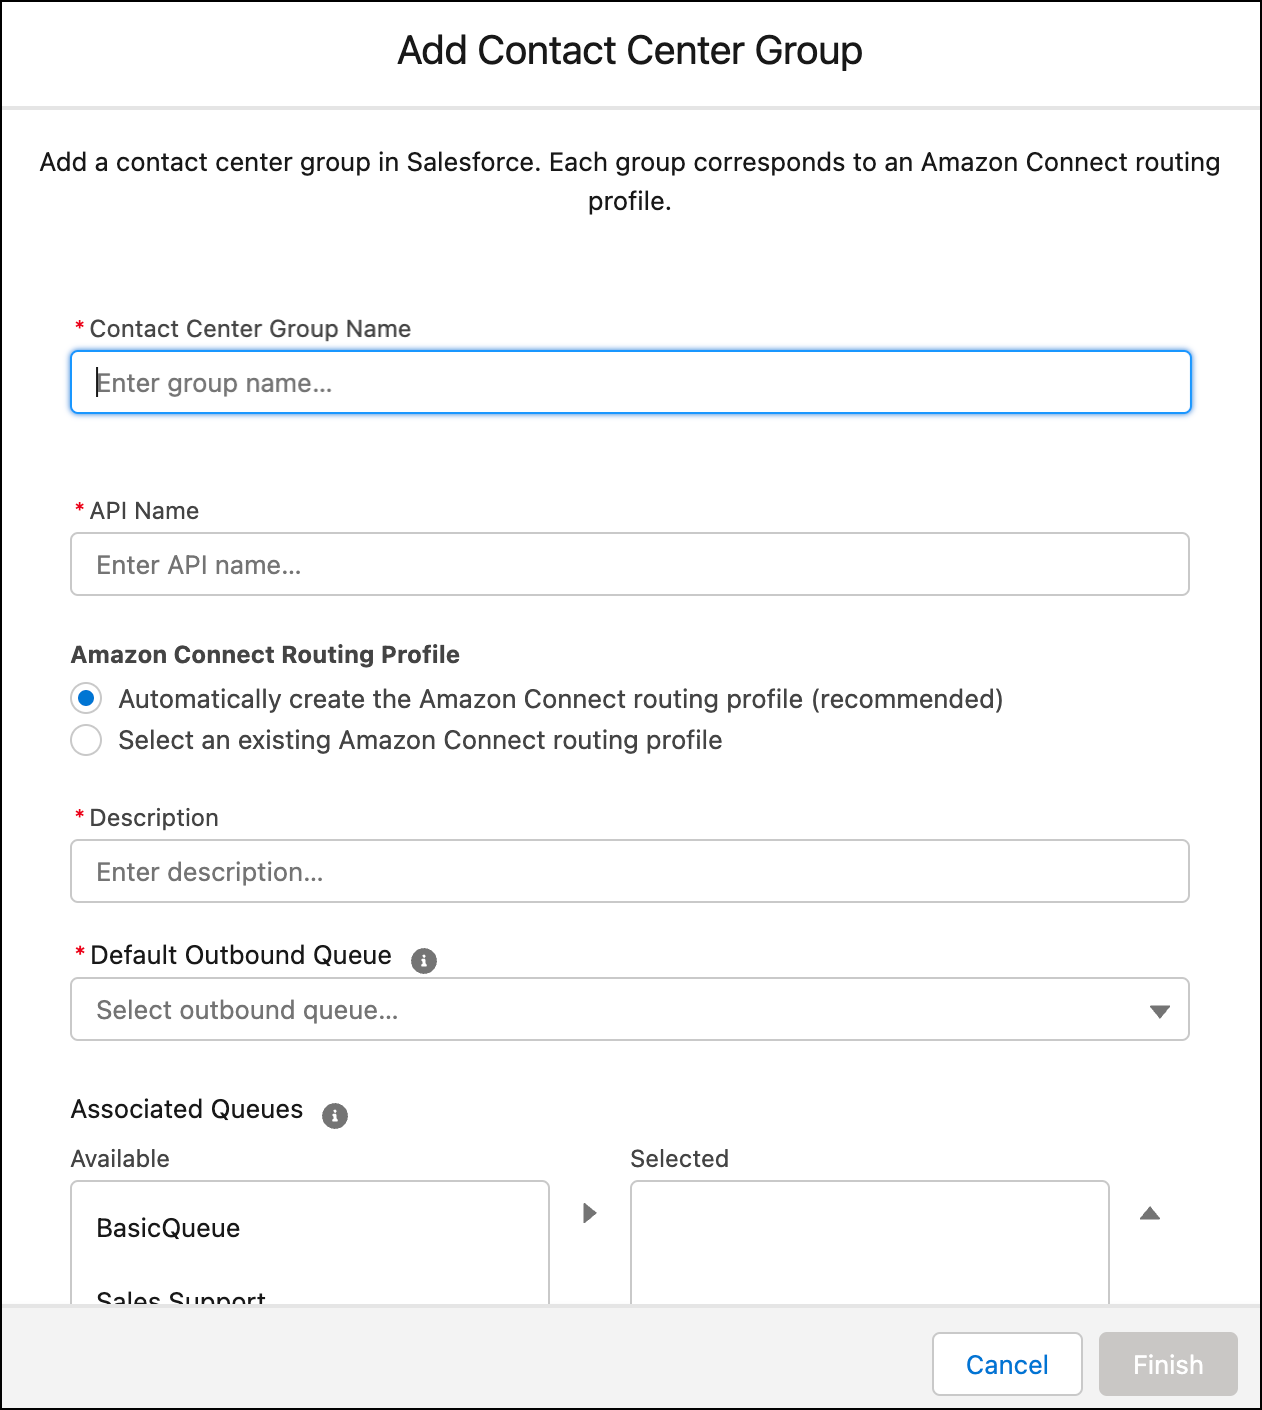Focus the Contact Center Group Name field
This screenshot has height=1410, width=1262.
click(x=630, y=382)
